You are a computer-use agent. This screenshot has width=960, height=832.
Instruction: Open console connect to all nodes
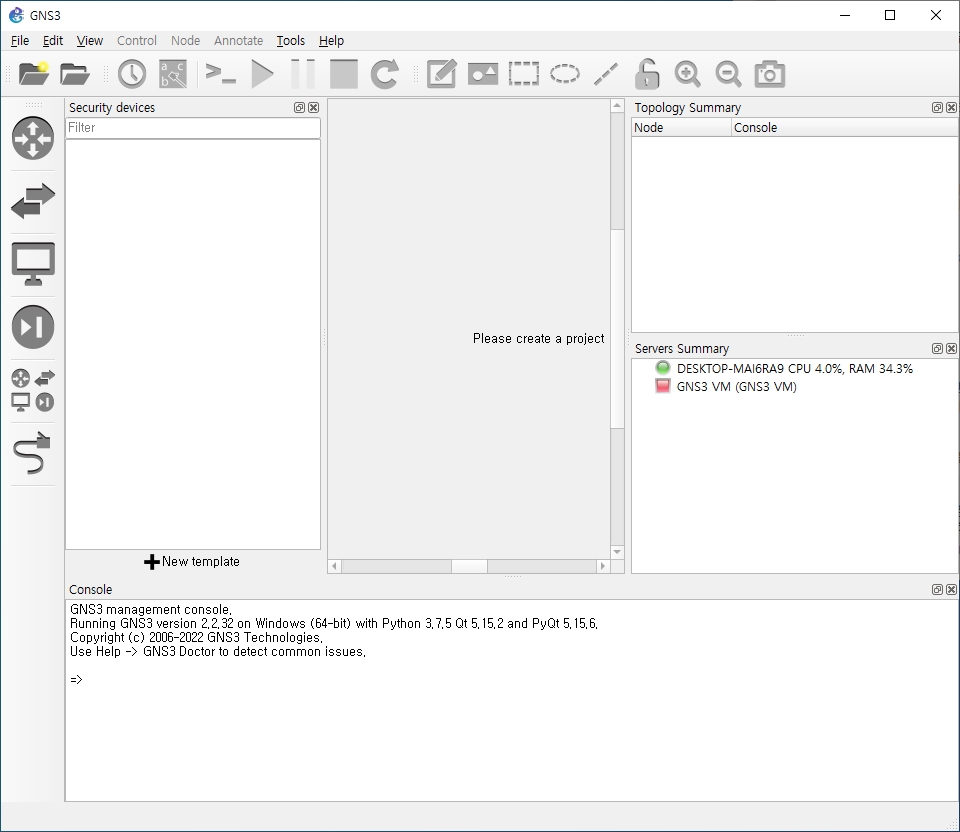point(220,74)
